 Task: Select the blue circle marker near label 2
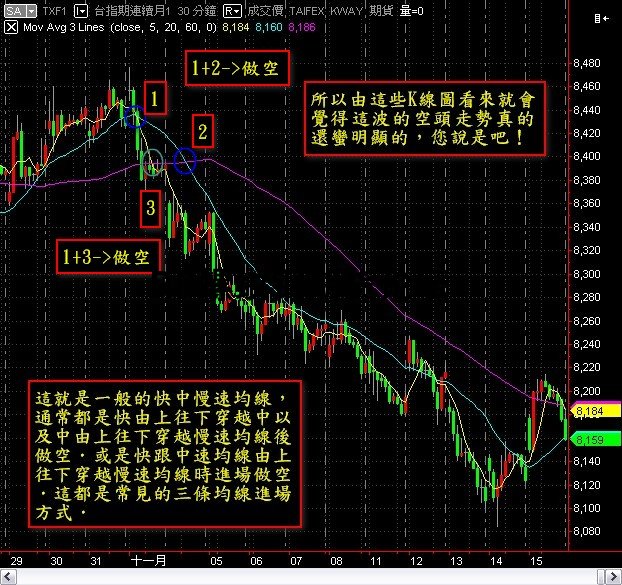pyautogui.click(x=185, y=160)
